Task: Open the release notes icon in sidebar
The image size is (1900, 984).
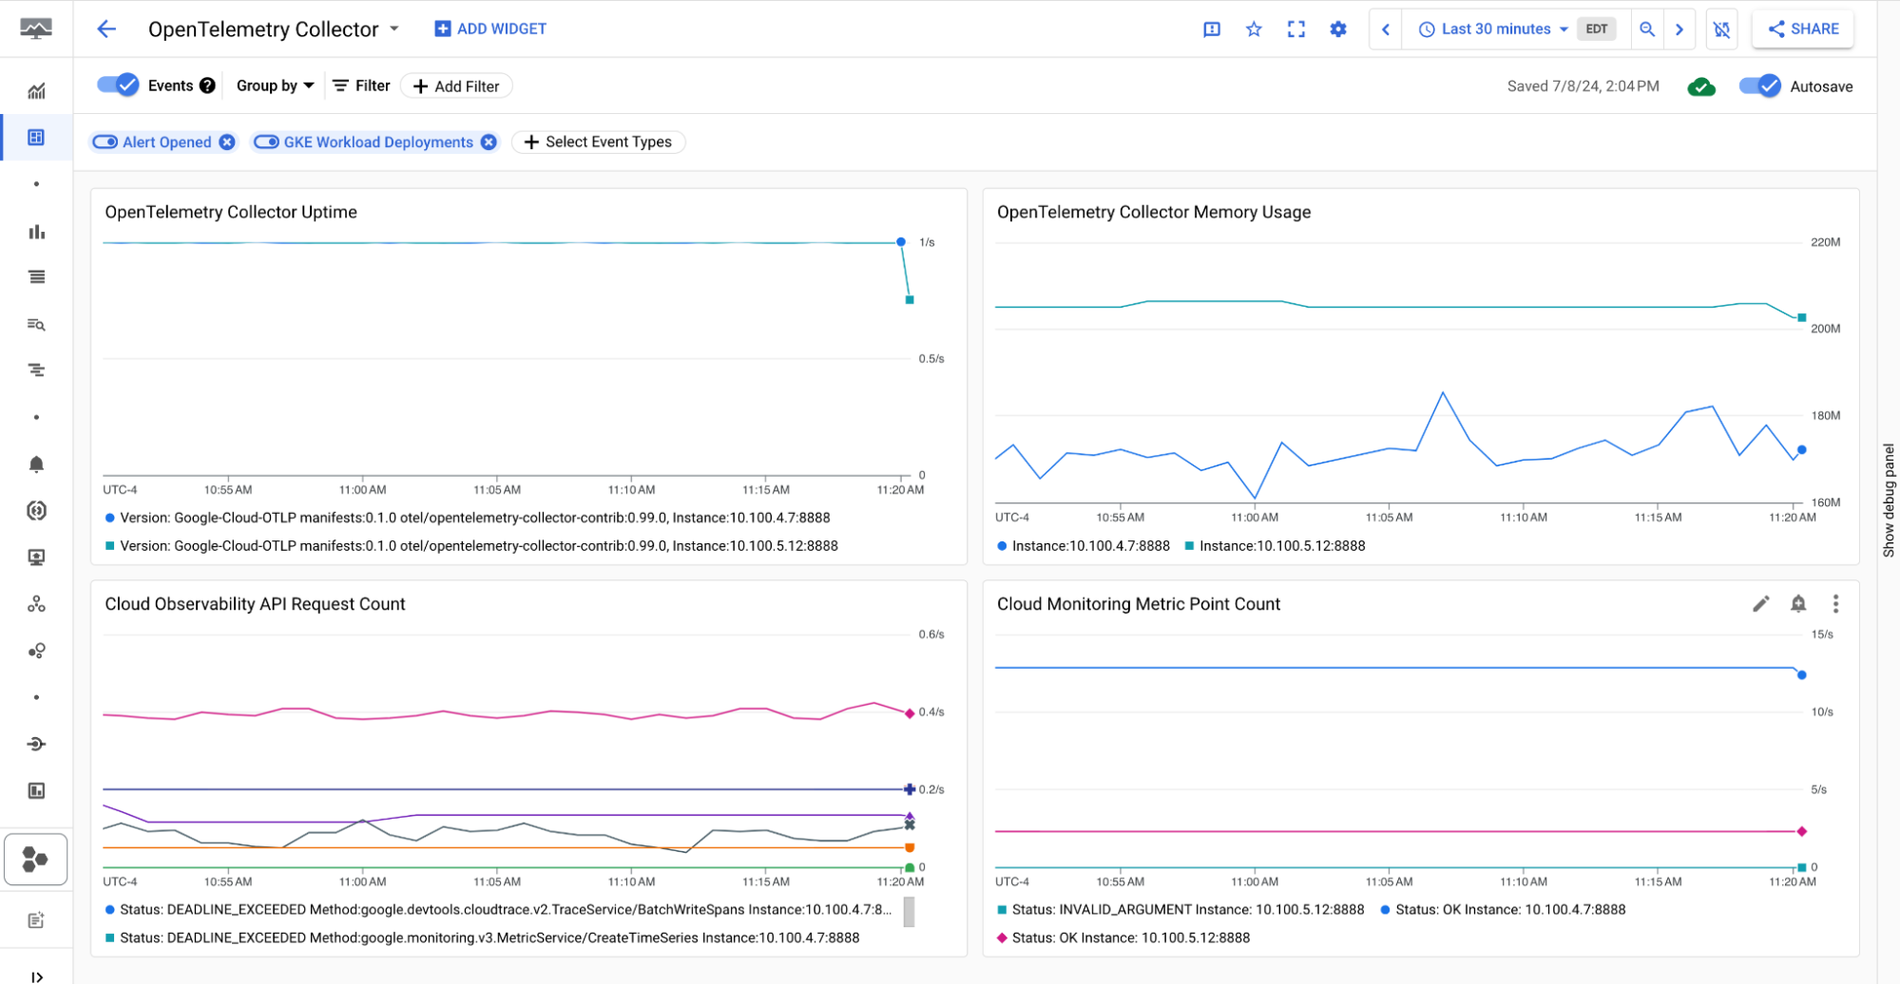Action: [36, 920]
